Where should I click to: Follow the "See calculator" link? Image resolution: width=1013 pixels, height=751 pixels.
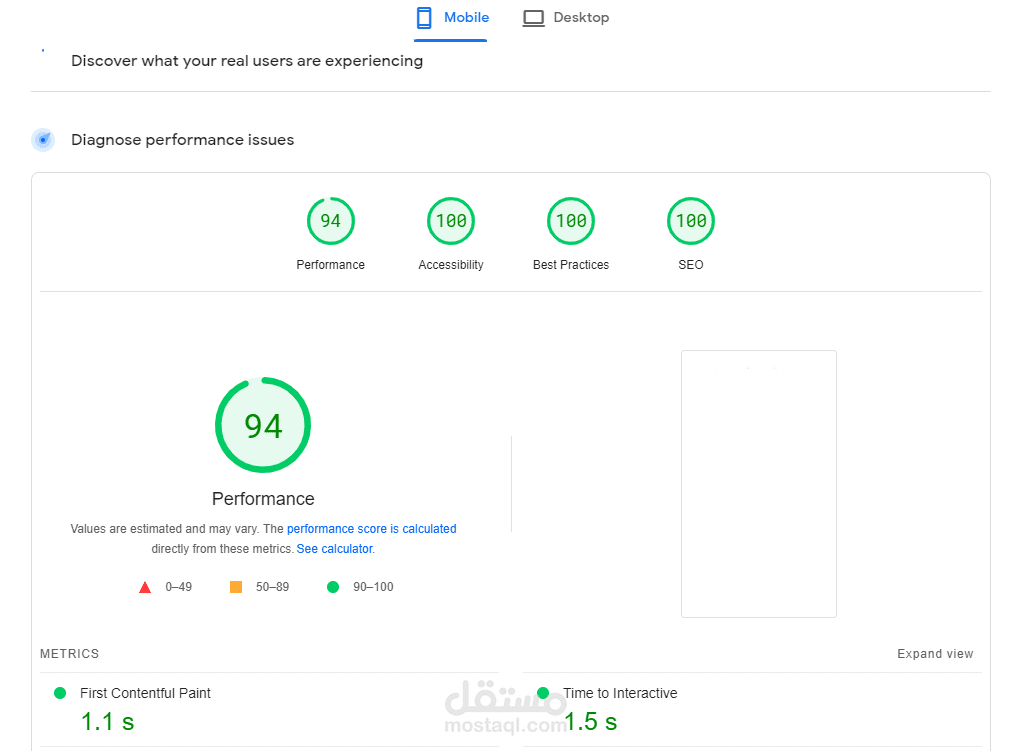click(x=334, y=549)
